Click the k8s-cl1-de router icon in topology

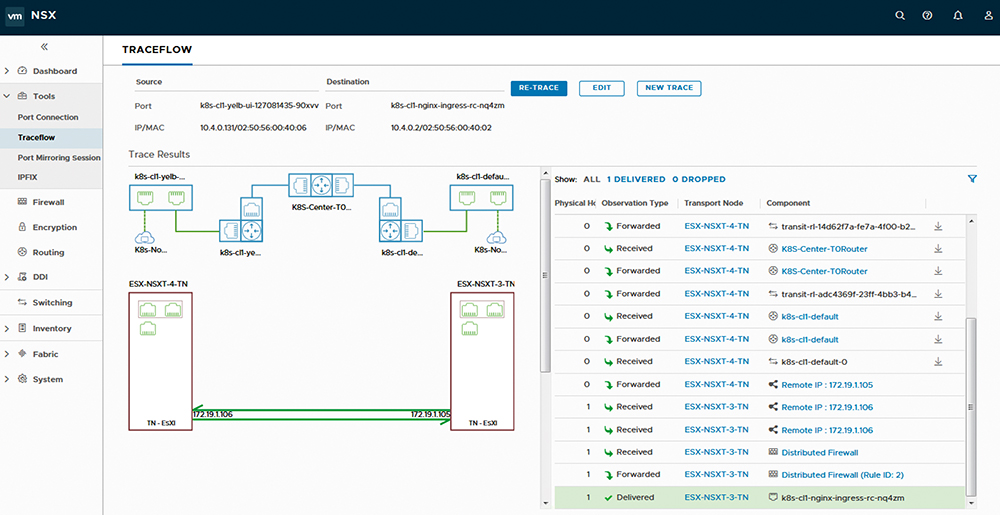point(390,231)
